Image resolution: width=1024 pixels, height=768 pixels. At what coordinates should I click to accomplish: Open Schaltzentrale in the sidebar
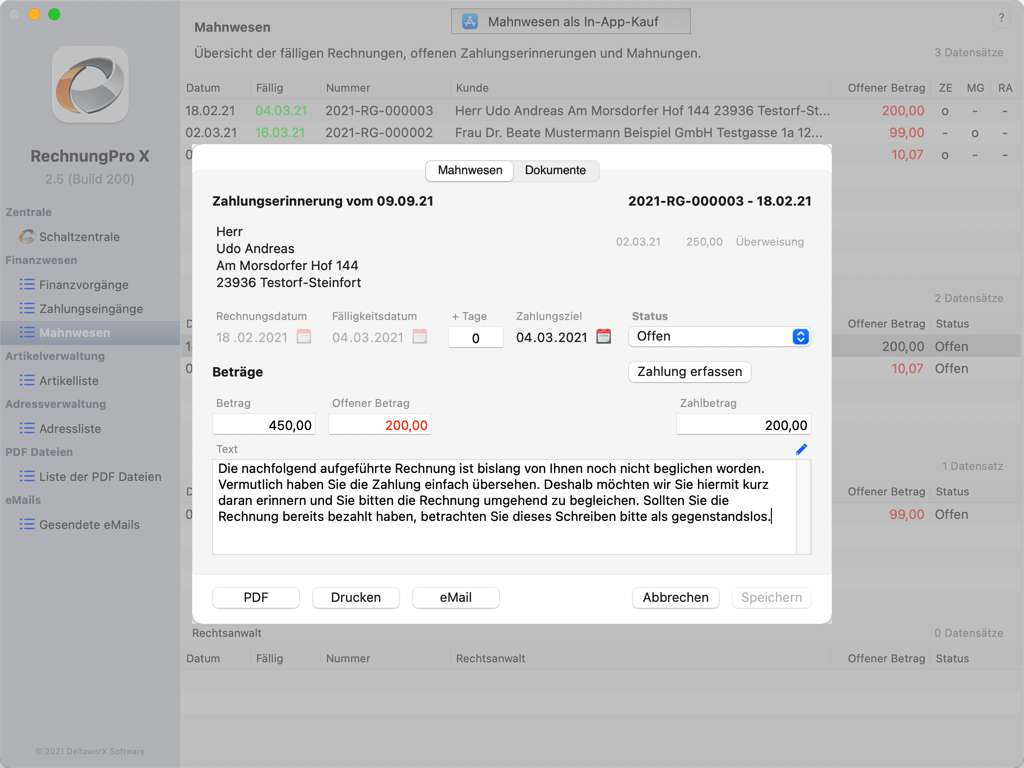click(x=79, y=237)
